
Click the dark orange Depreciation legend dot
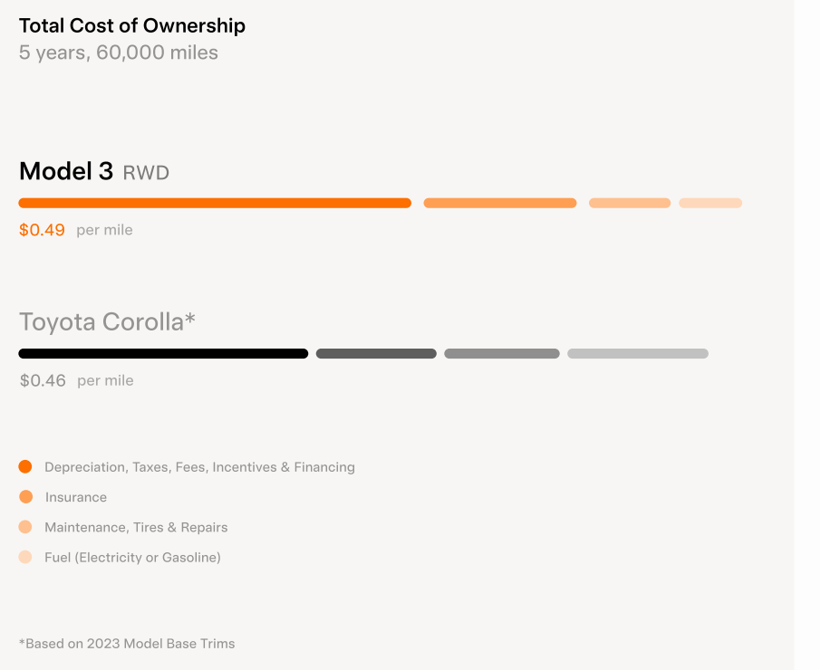pyautogui.click(x=25, y=467)
